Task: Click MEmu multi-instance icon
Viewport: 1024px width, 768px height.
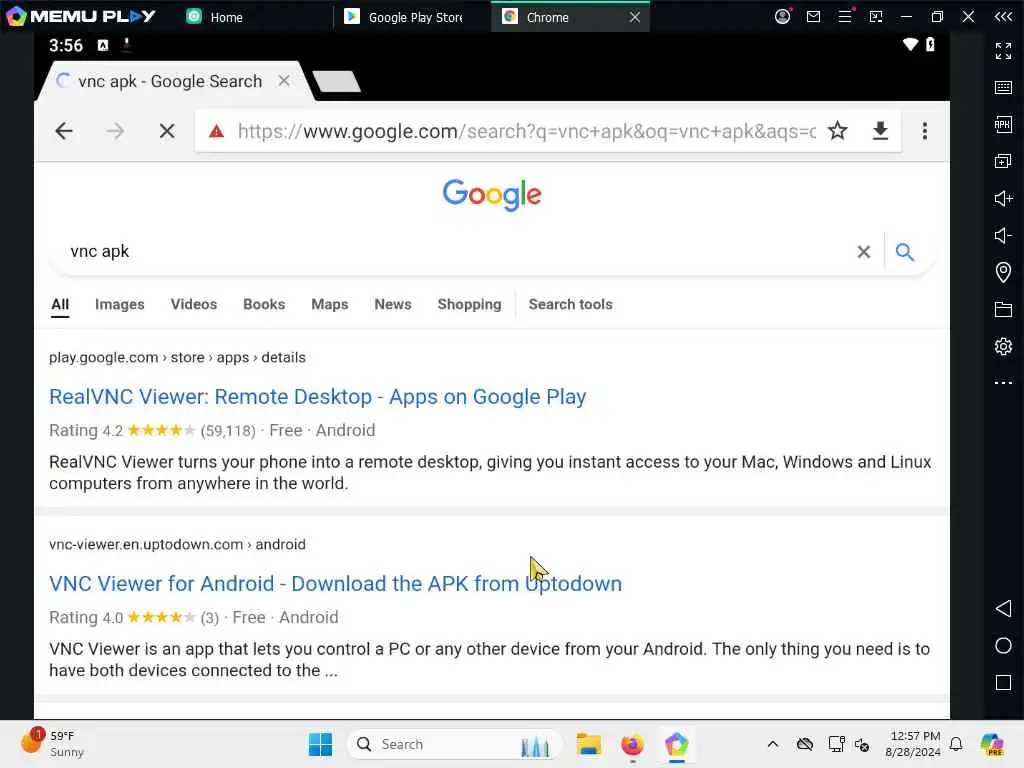Action: pos(1003,161)
